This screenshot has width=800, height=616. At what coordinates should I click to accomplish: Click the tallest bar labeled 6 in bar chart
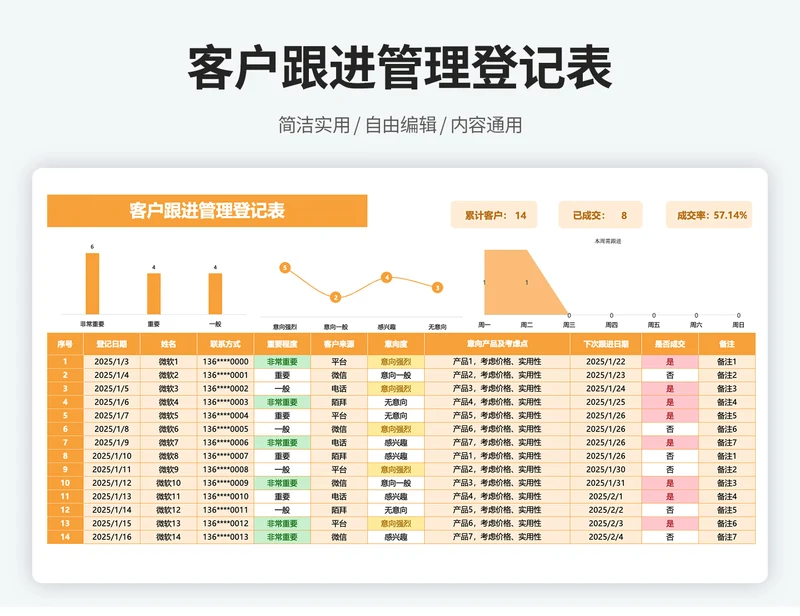coord(92,283)
